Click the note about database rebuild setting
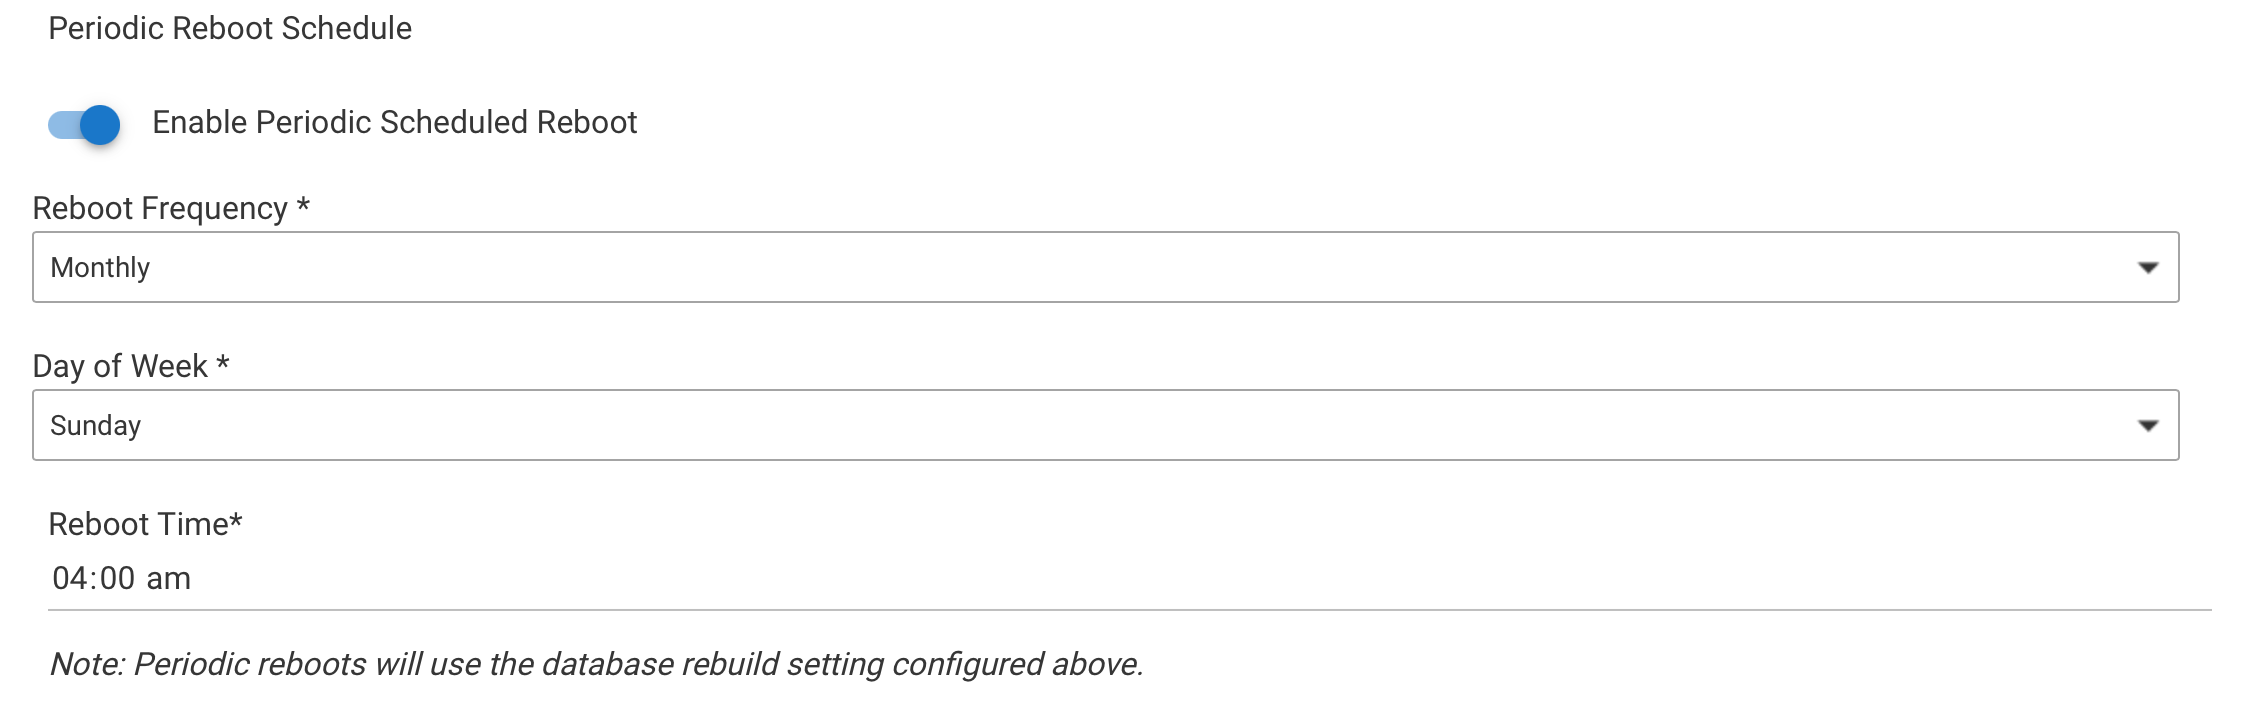 click(596, 664)
